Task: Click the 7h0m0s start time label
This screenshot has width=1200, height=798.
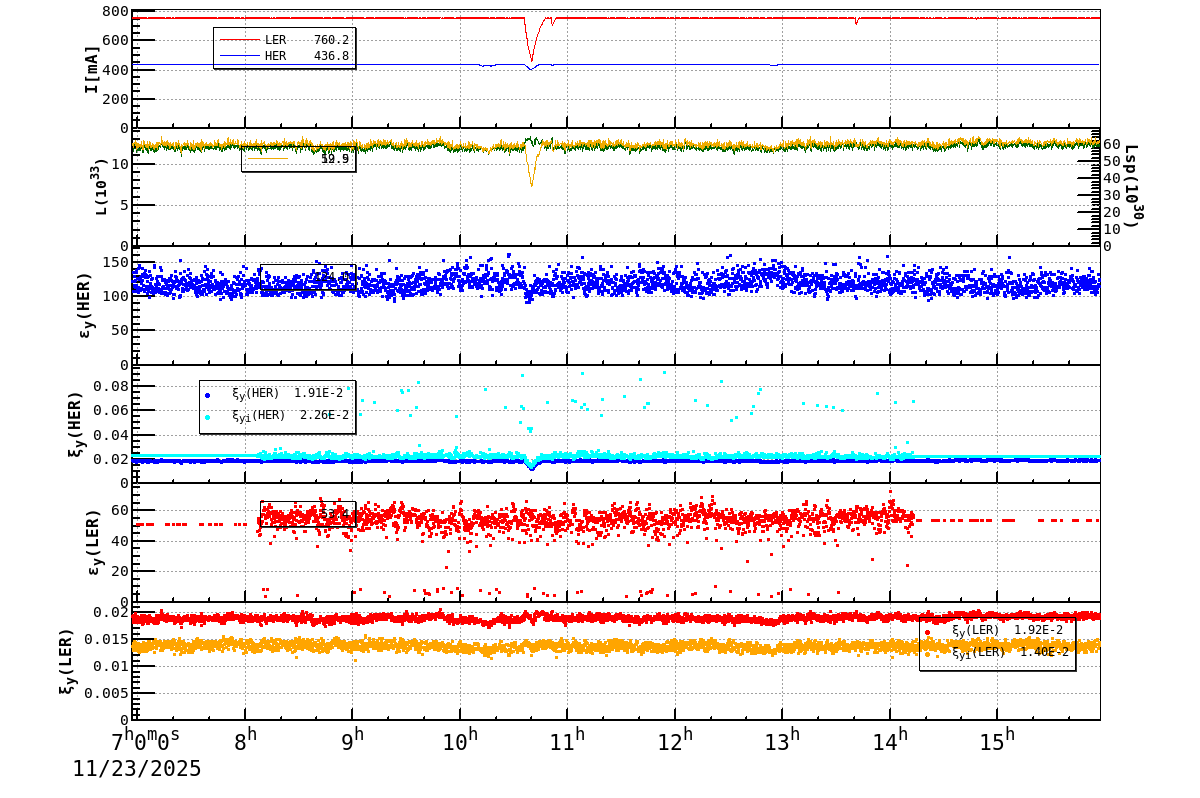Action: [146, 741]
